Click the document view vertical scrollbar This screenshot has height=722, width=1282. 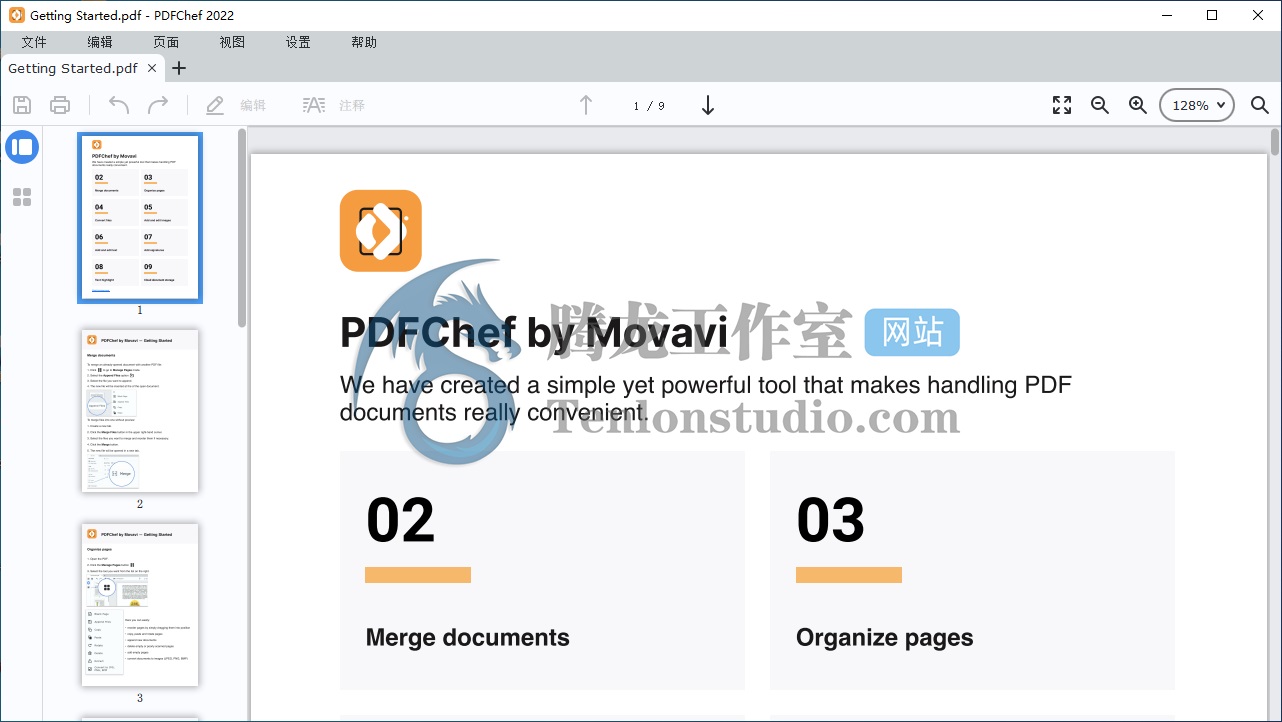[1275, 142]
